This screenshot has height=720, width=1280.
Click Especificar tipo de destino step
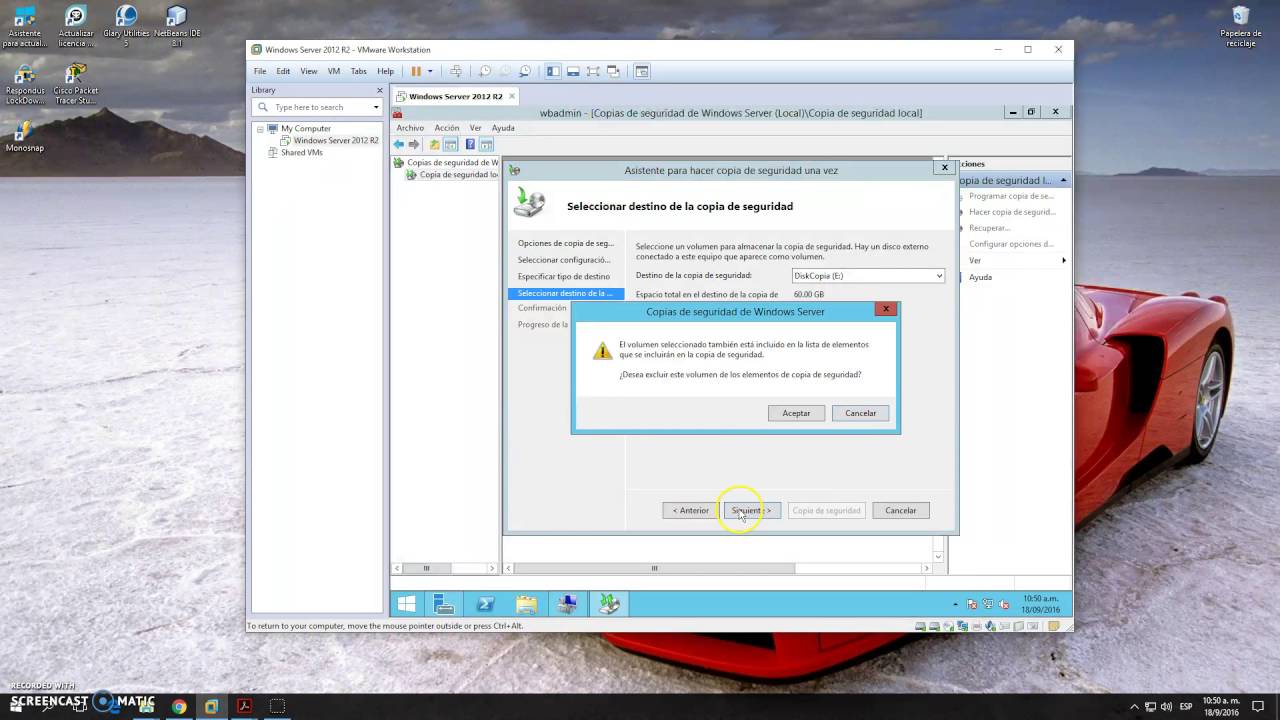(564, 276)
